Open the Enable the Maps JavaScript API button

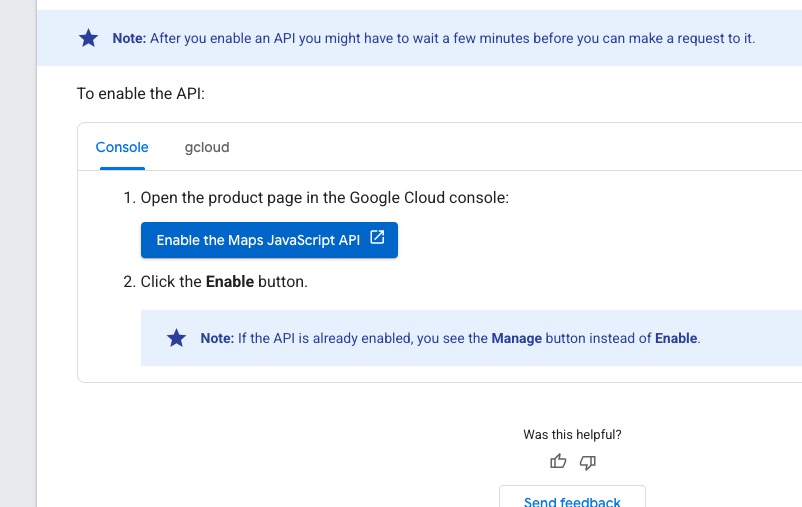click(x=270, y=240)
